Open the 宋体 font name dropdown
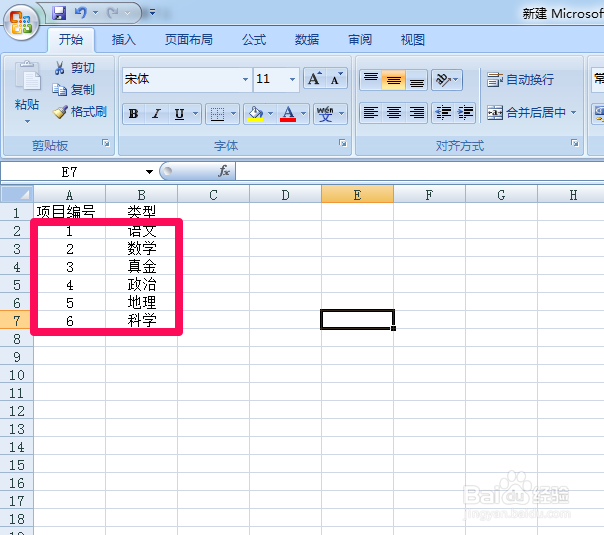Viewport: 604px width, 535px height. [245, 79]
